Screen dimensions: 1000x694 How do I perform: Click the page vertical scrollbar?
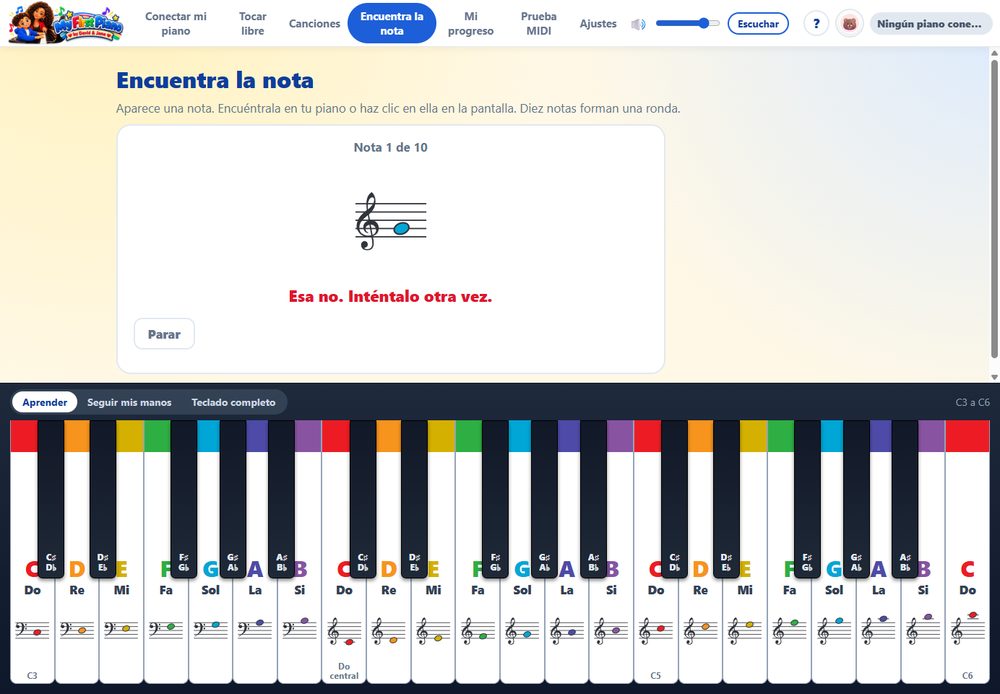point(994,210)
